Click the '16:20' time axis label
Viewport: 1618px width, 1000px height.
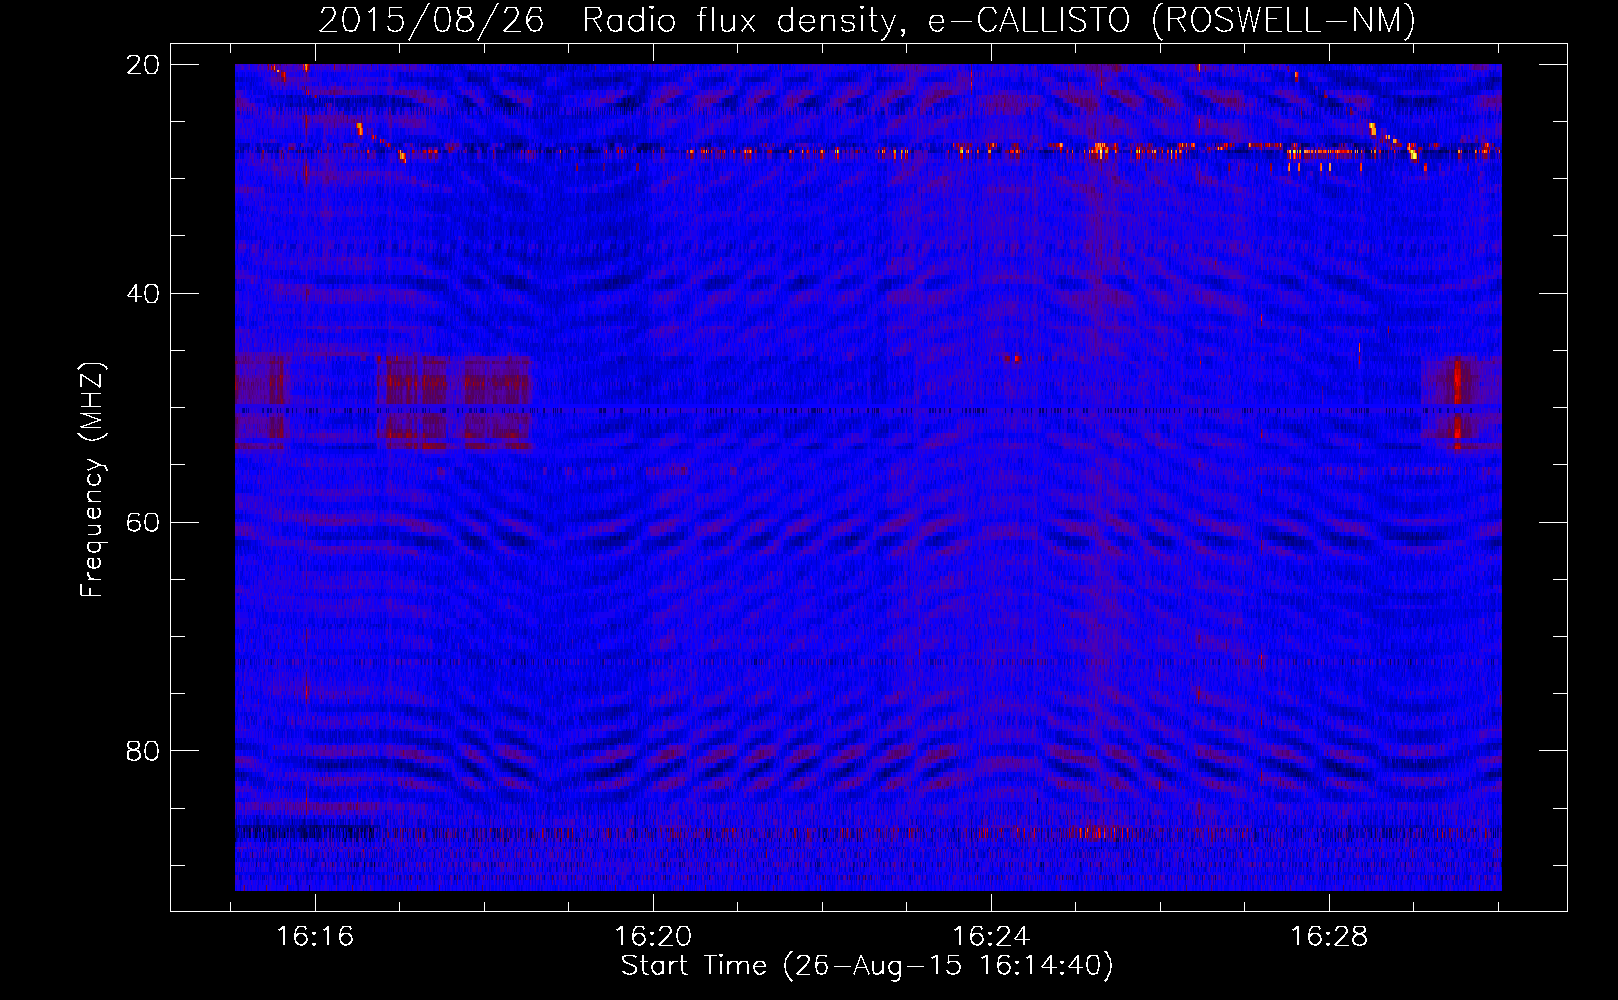653,937
